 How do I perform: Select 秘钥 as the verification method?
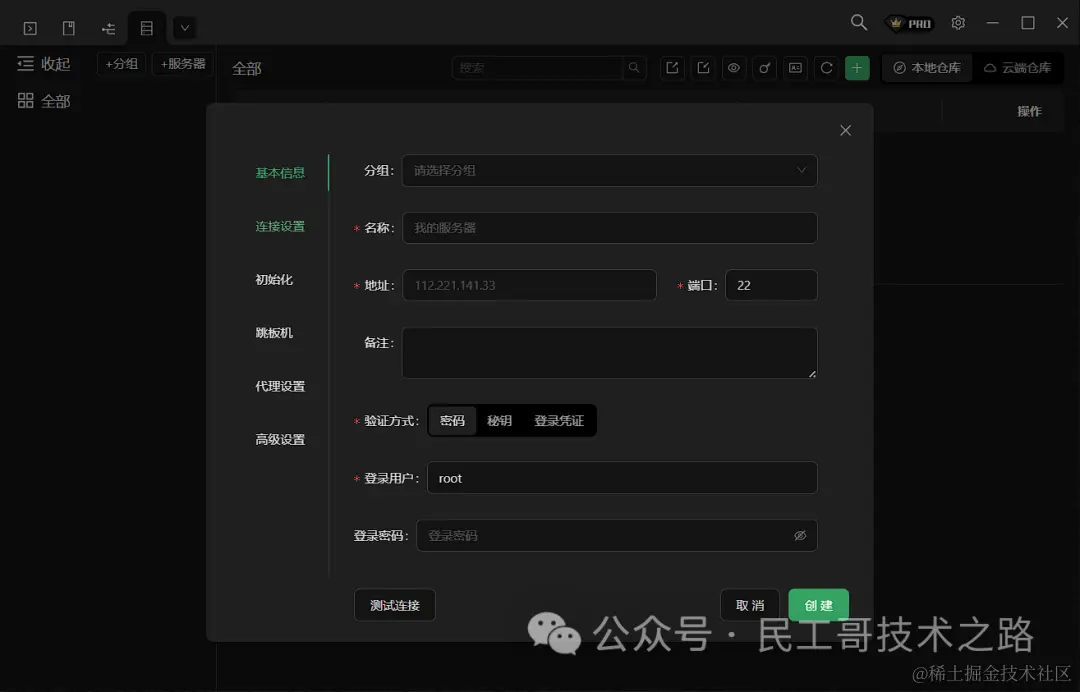(x=499, y=420)
